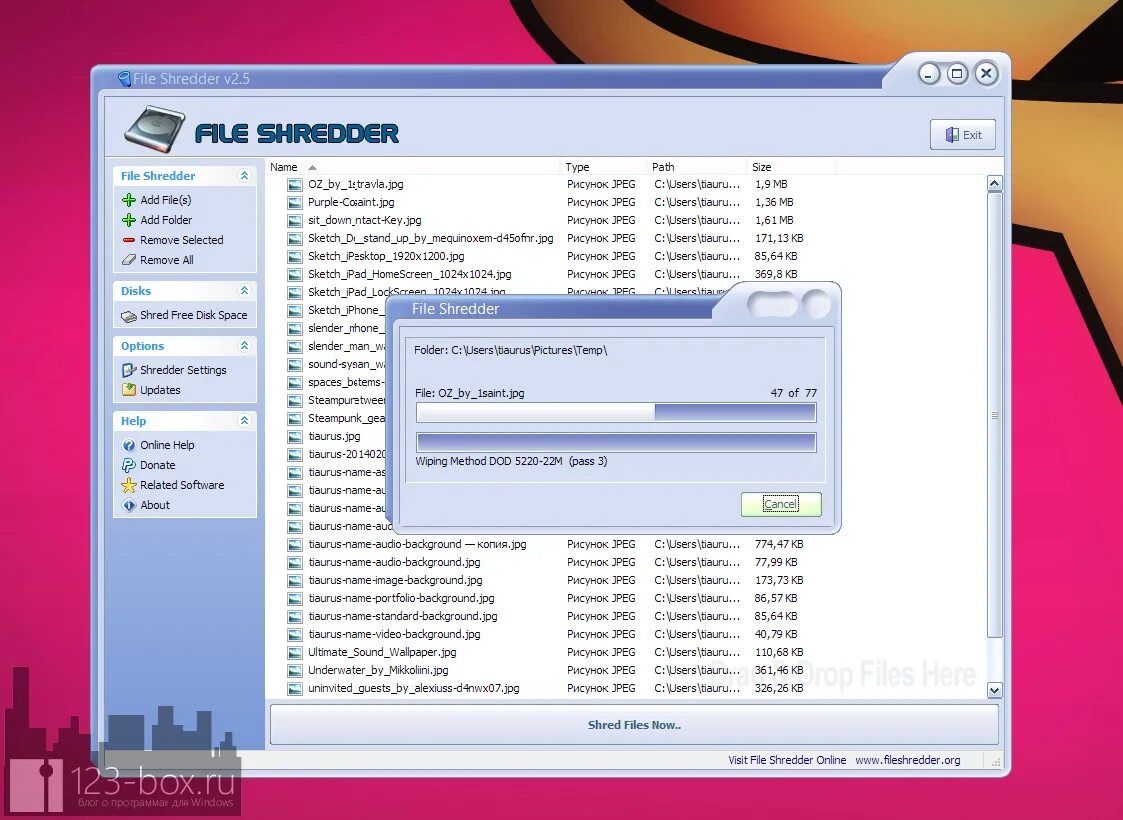This screenshot has width=1123, height=820.
Task: Click the Related Software star icon
Action: (129, 485)
